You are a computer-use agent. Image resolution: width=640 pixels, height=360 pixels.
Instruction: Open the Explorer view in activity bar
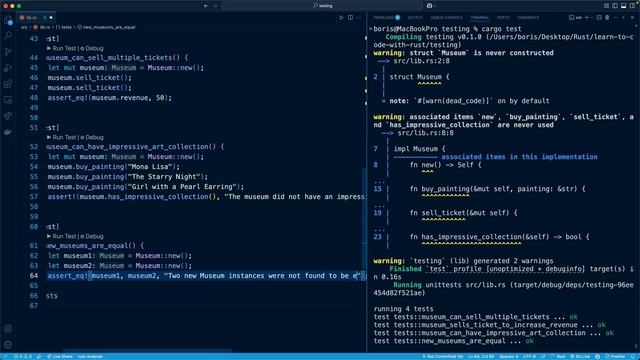tap(8, 20)
